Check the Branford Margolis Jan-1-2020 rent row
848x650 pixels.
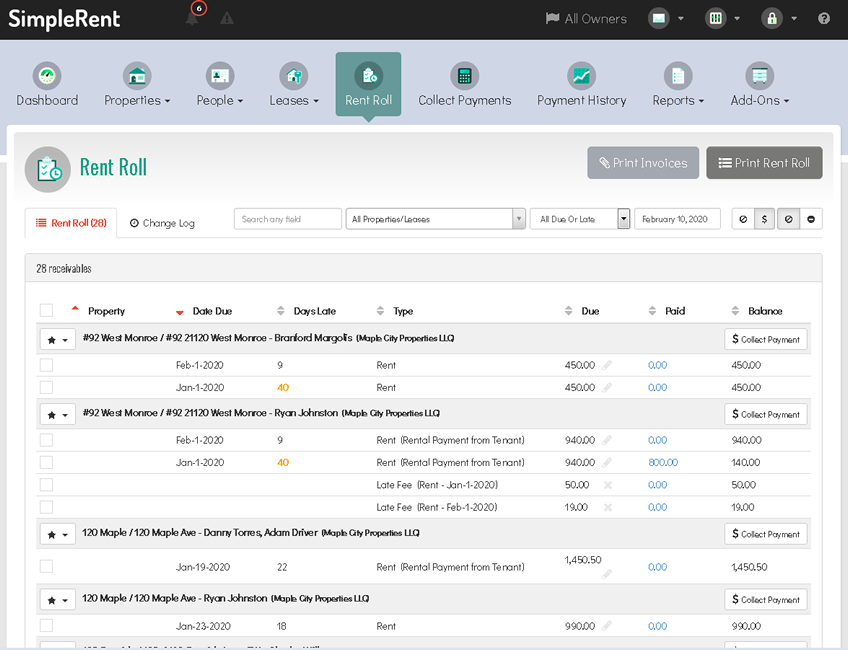coord(47,387)
